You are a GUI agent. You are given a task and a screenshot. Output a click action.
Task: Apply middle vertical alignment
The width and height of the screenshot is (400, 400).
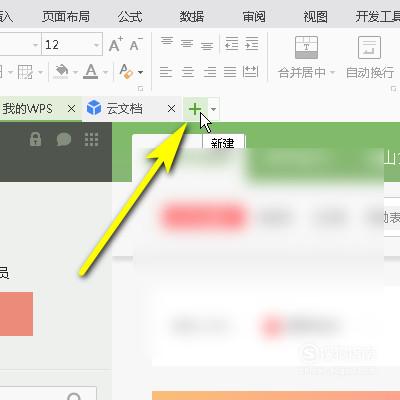[187, 44]
